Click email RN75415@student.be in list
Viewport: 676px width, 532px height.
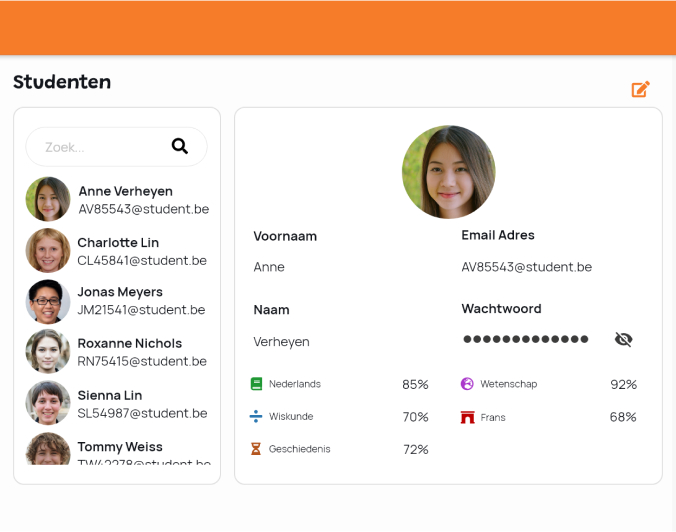pyautogui.click(x=142, y=361)
